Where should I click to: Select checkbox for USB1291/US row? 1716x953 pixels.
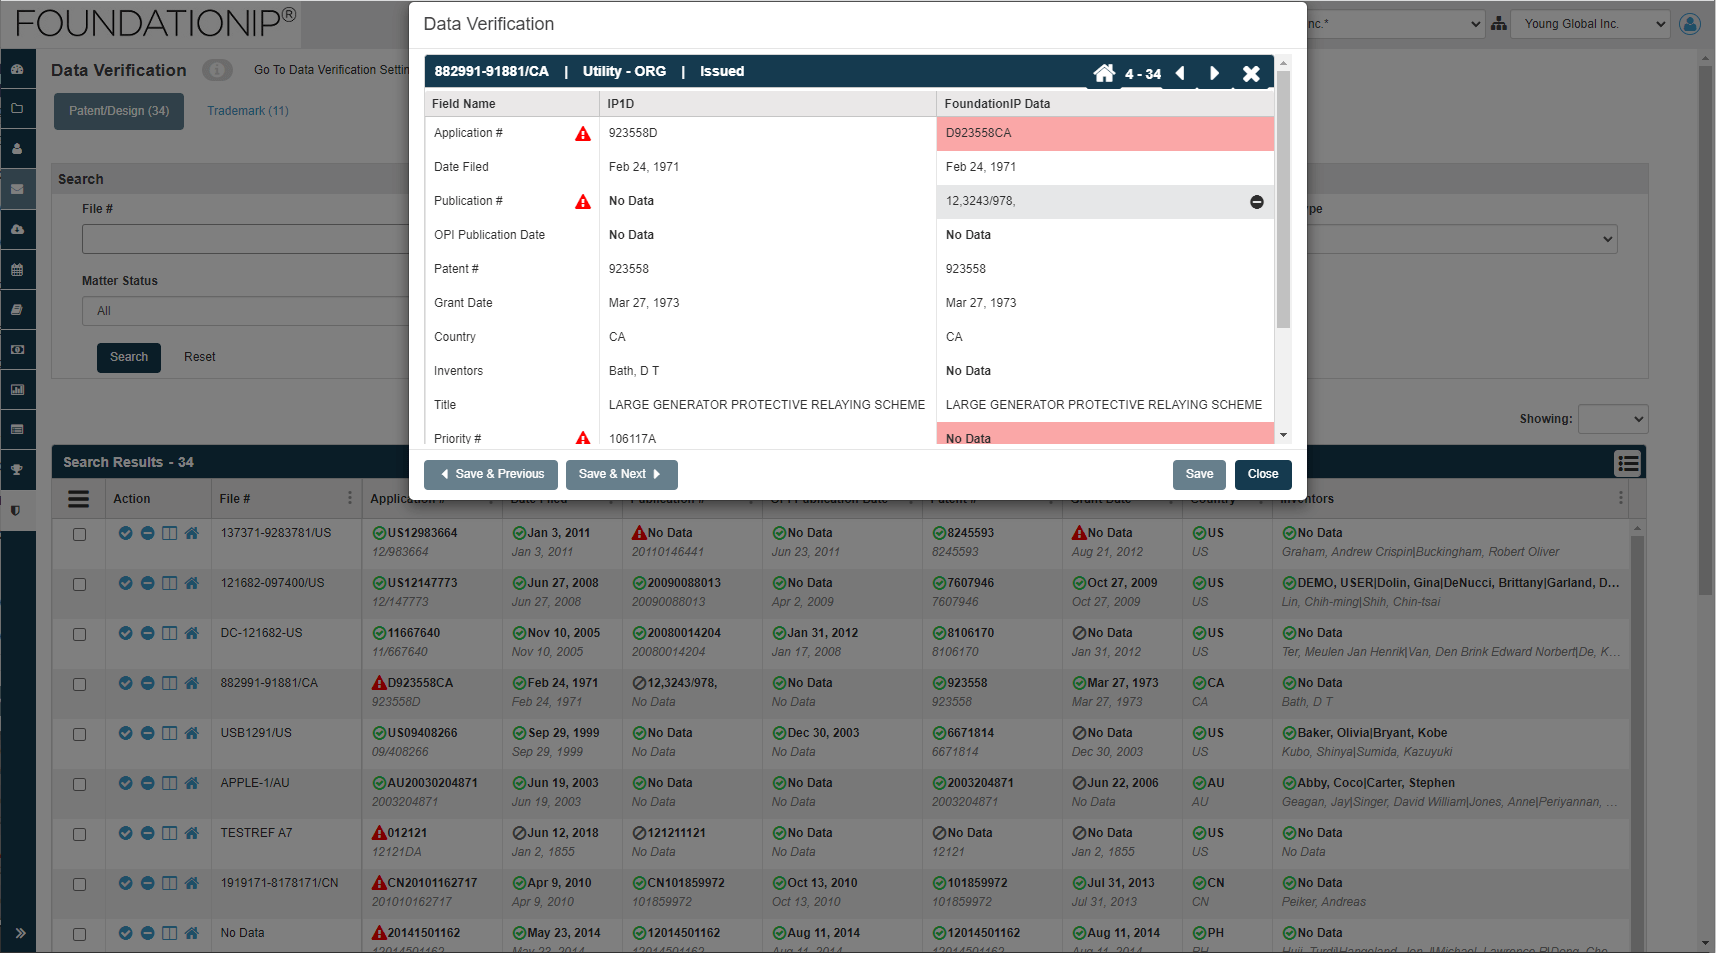pyautogui.click(x=79, y=735)
